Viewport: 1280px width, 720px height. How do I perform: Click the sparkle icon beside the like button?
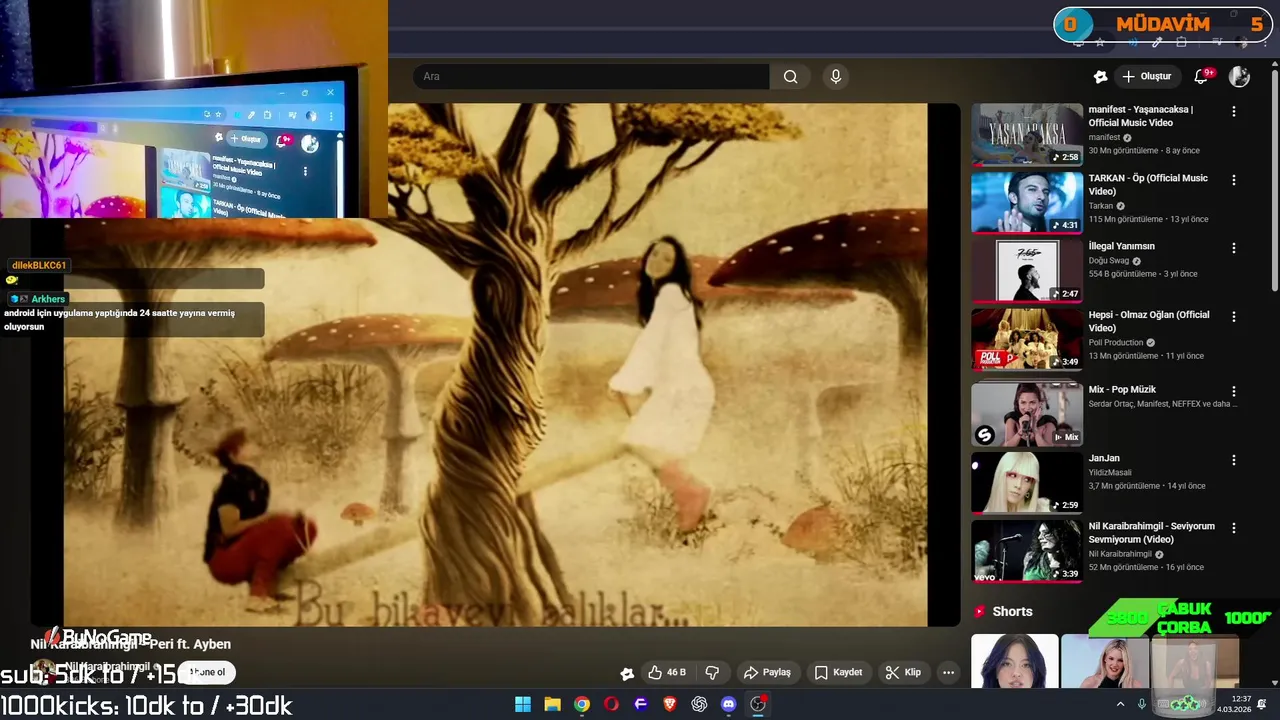[x=627, y=673]
